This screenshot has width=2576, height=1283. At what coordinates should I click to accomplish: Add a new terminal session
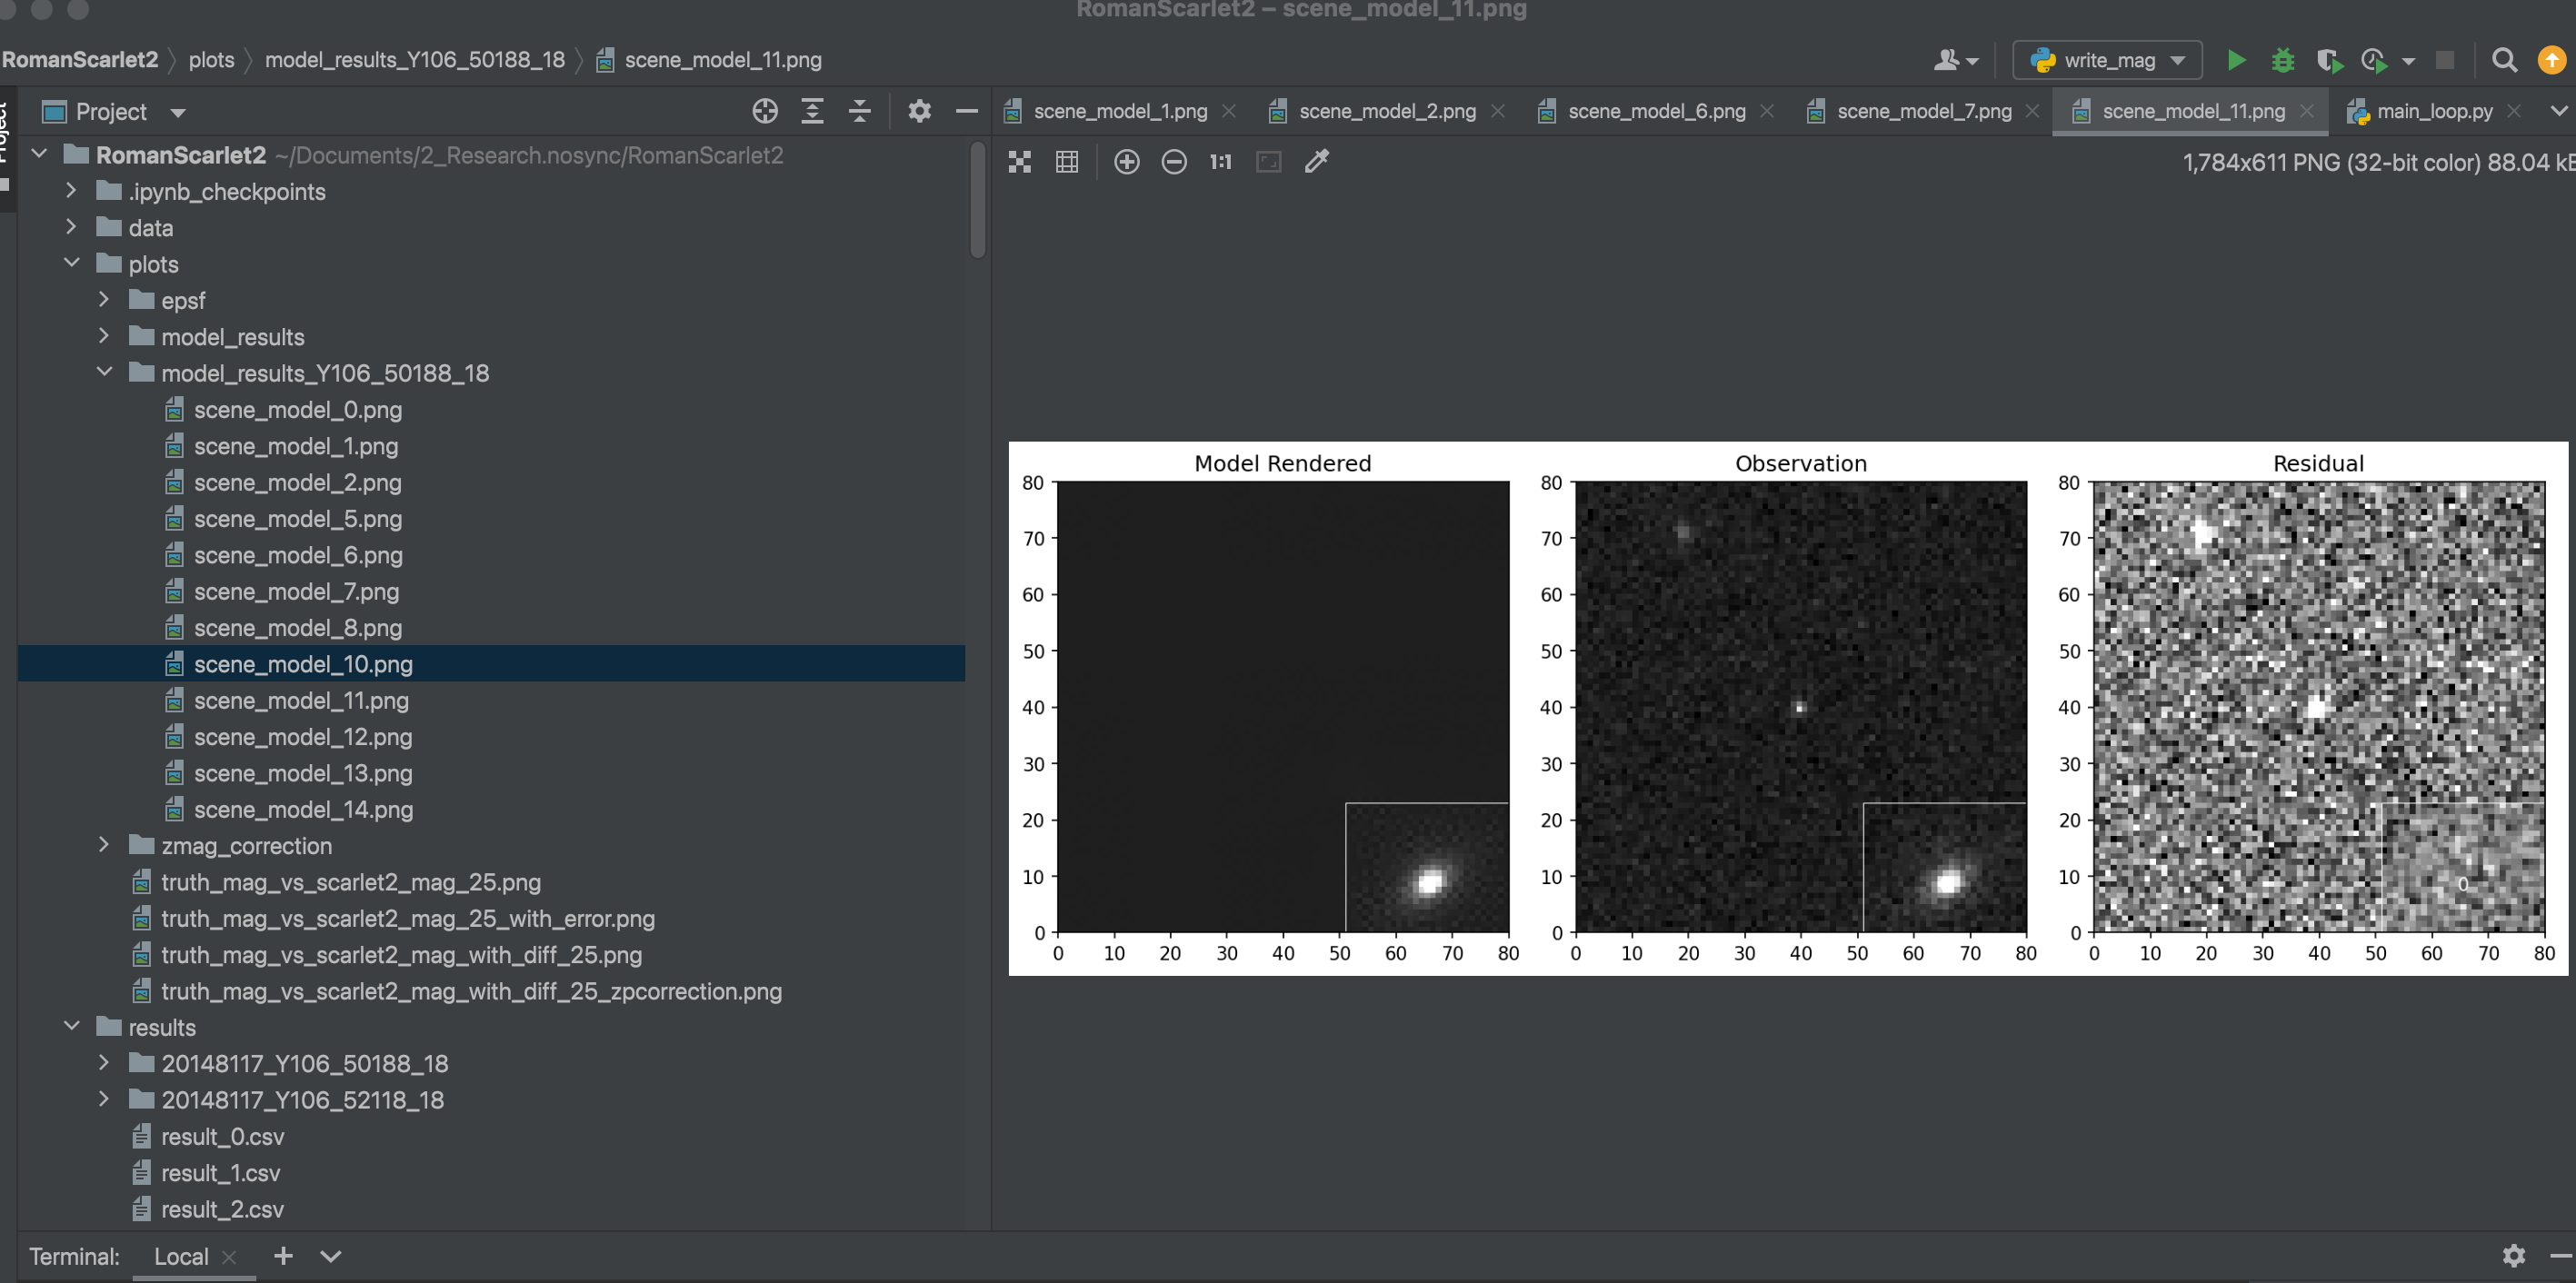[283, 1256]
